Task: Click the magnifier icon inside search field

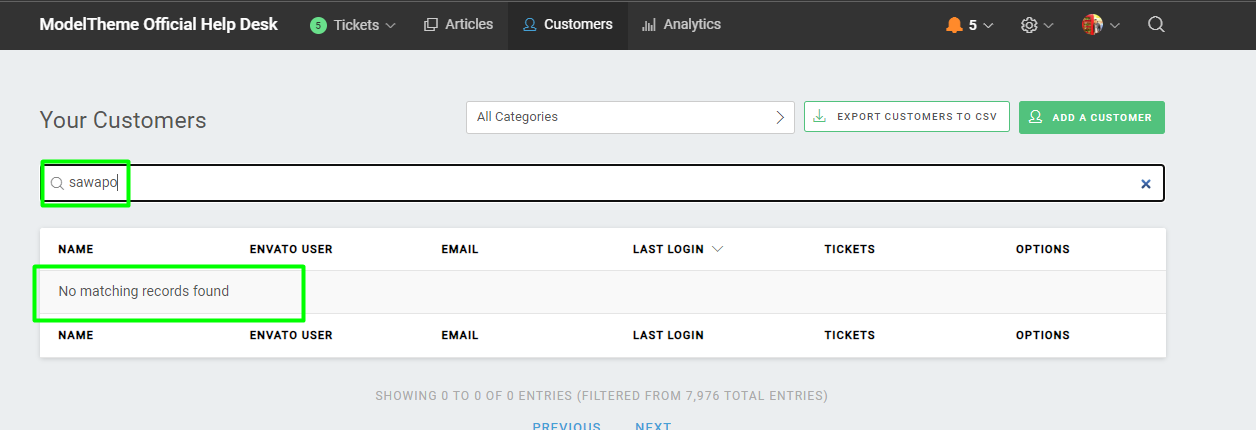Action: click(x=57, y=184)
